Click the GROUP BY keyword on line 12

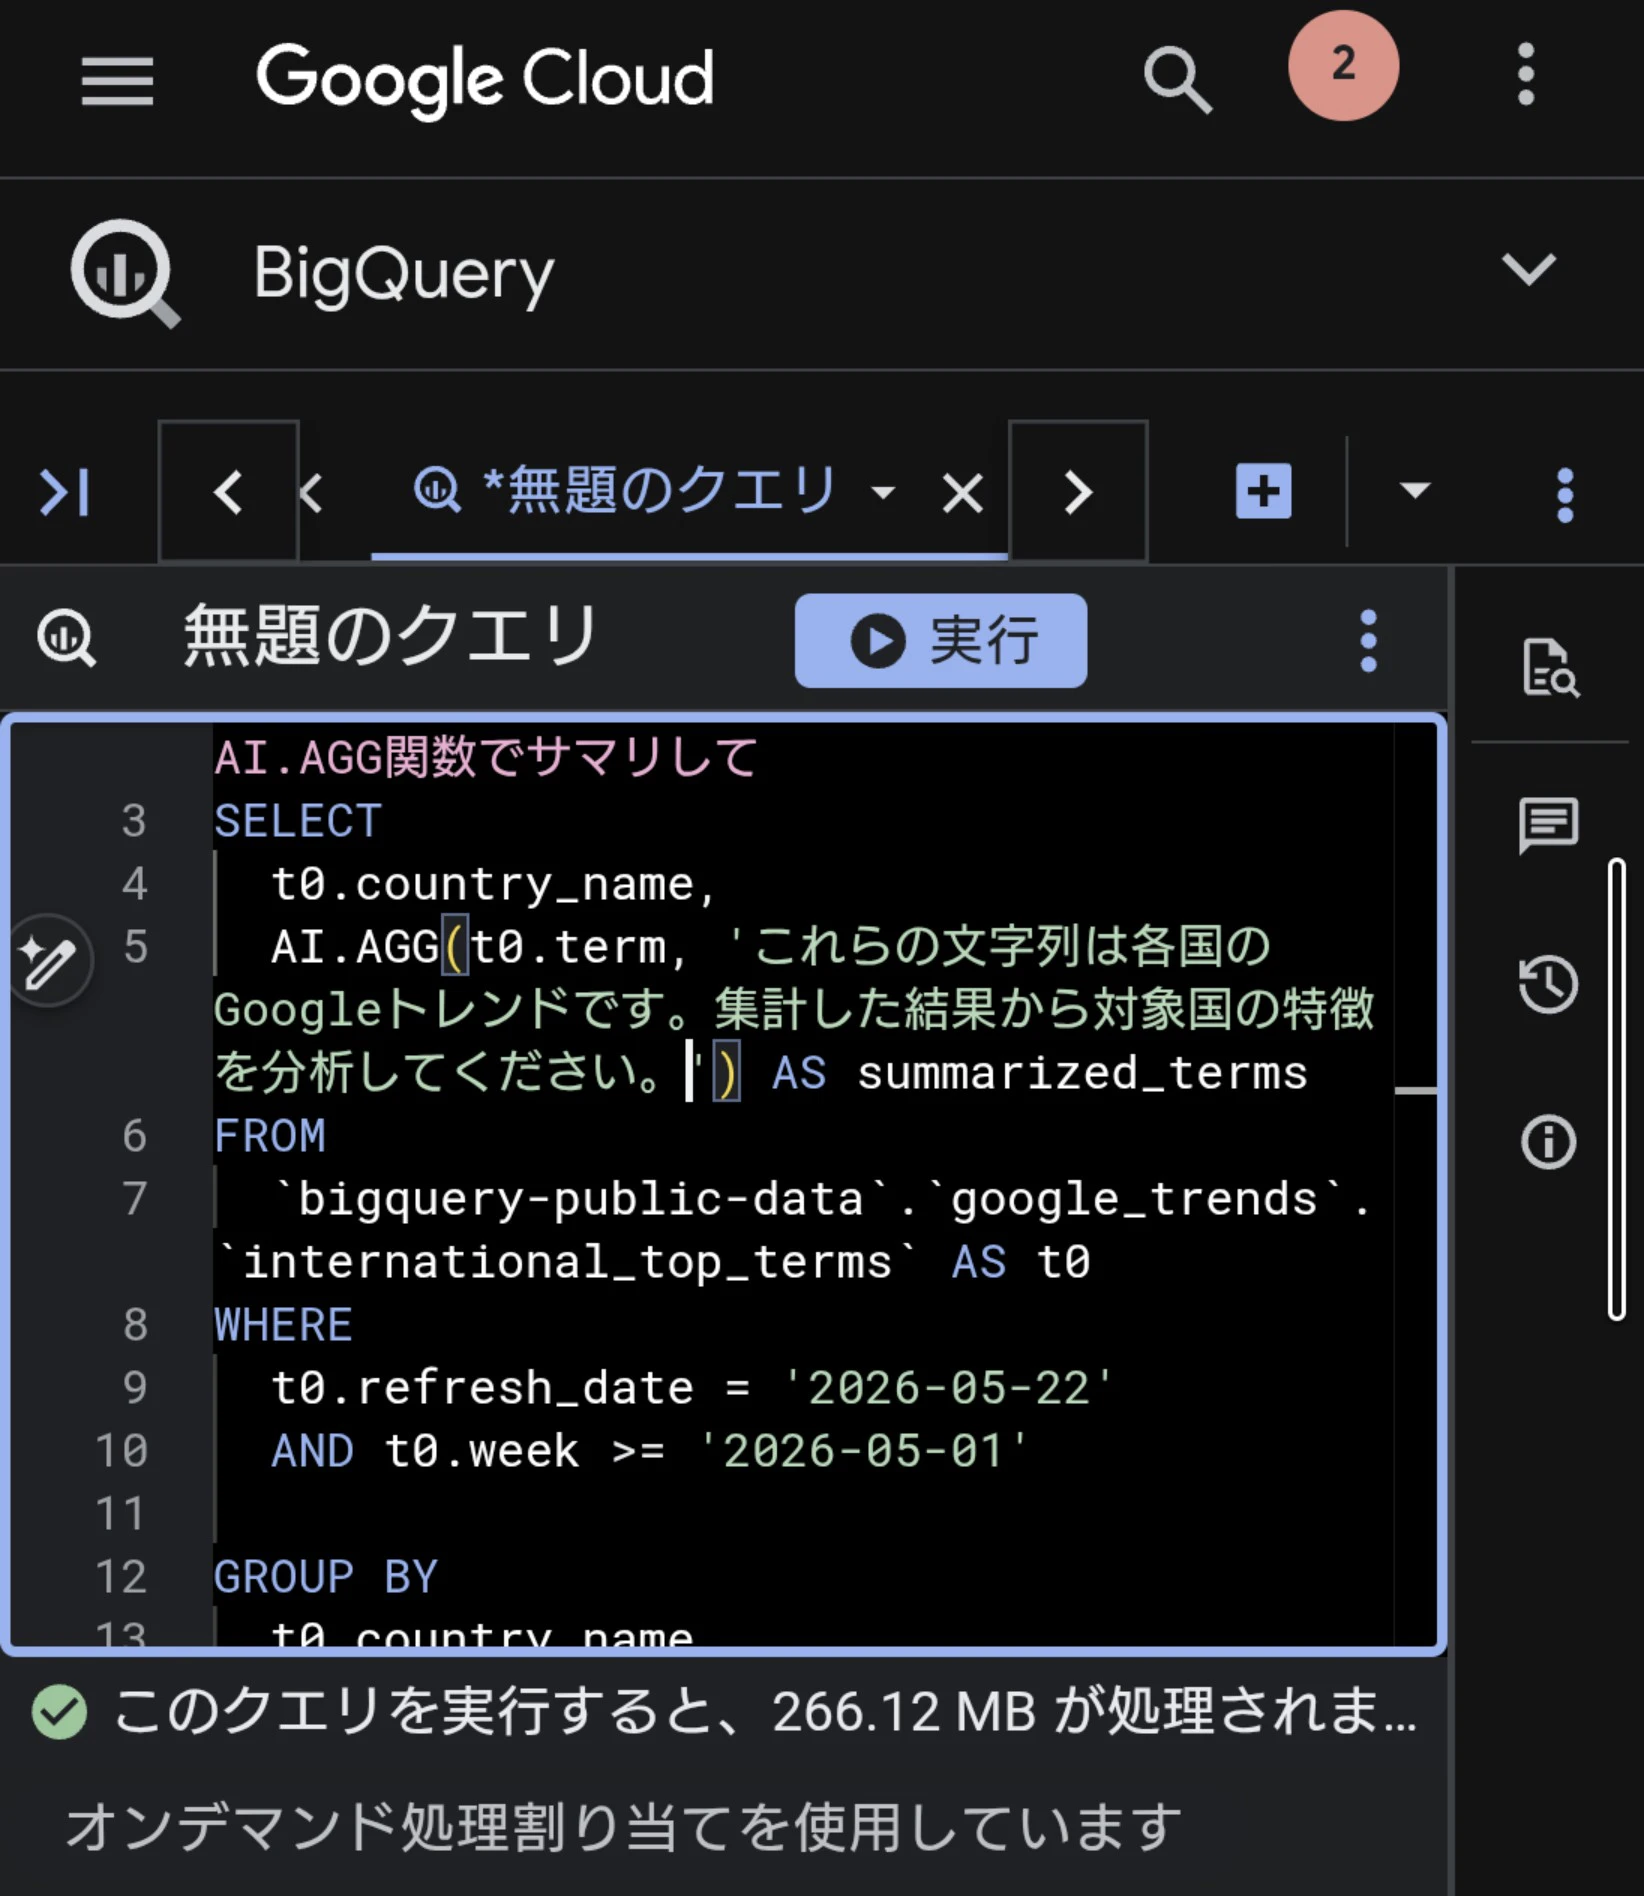[326, 1577]
